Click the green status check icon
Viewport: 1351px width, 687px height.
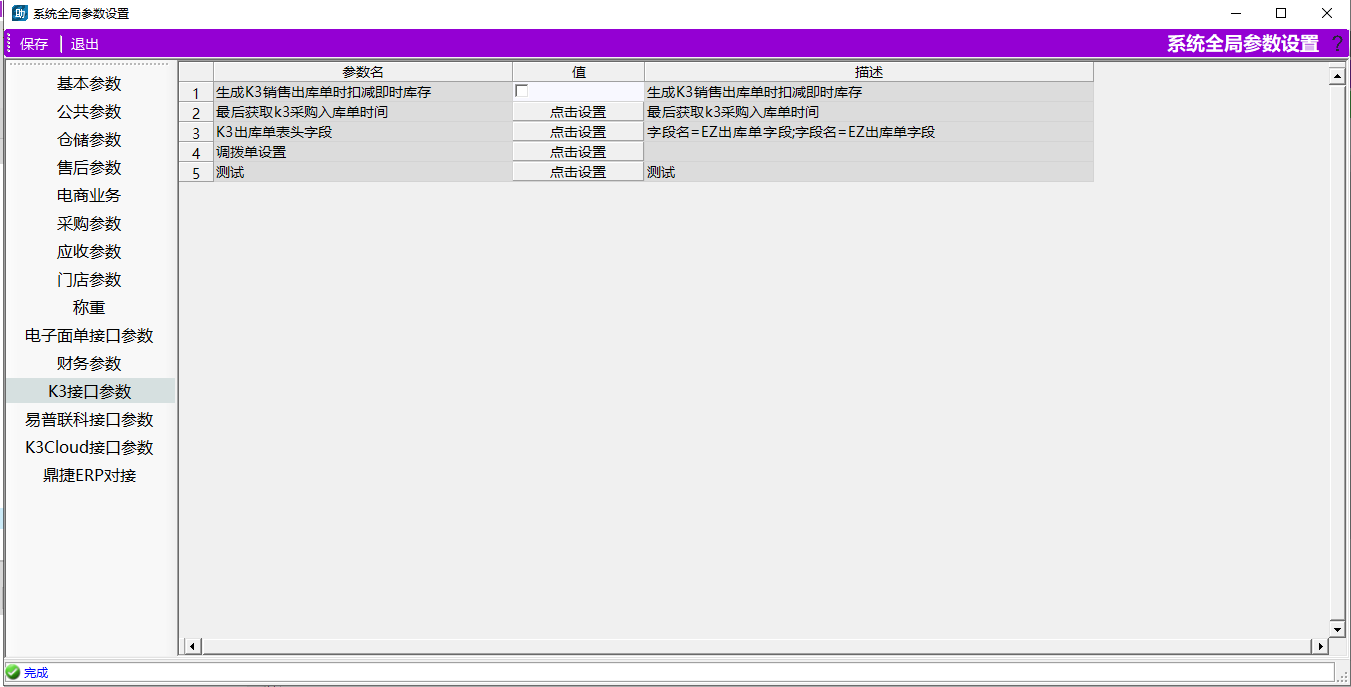coord(13,673)
